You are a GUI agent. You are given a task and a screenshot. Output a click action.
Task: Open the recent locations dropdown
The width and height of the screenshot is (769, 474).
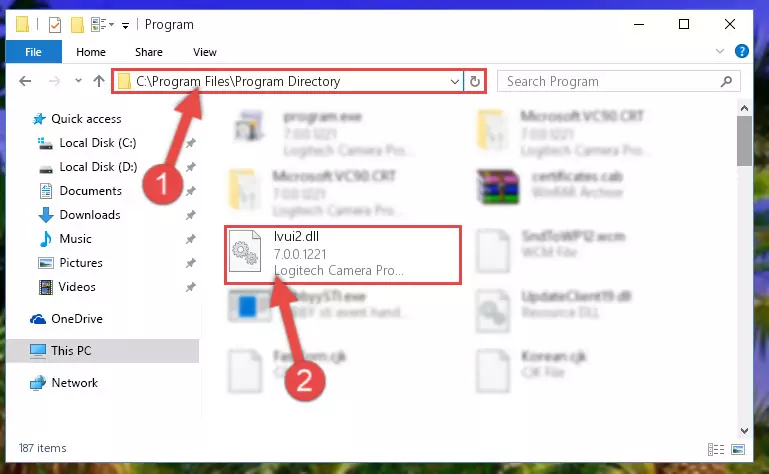[78, 80]
